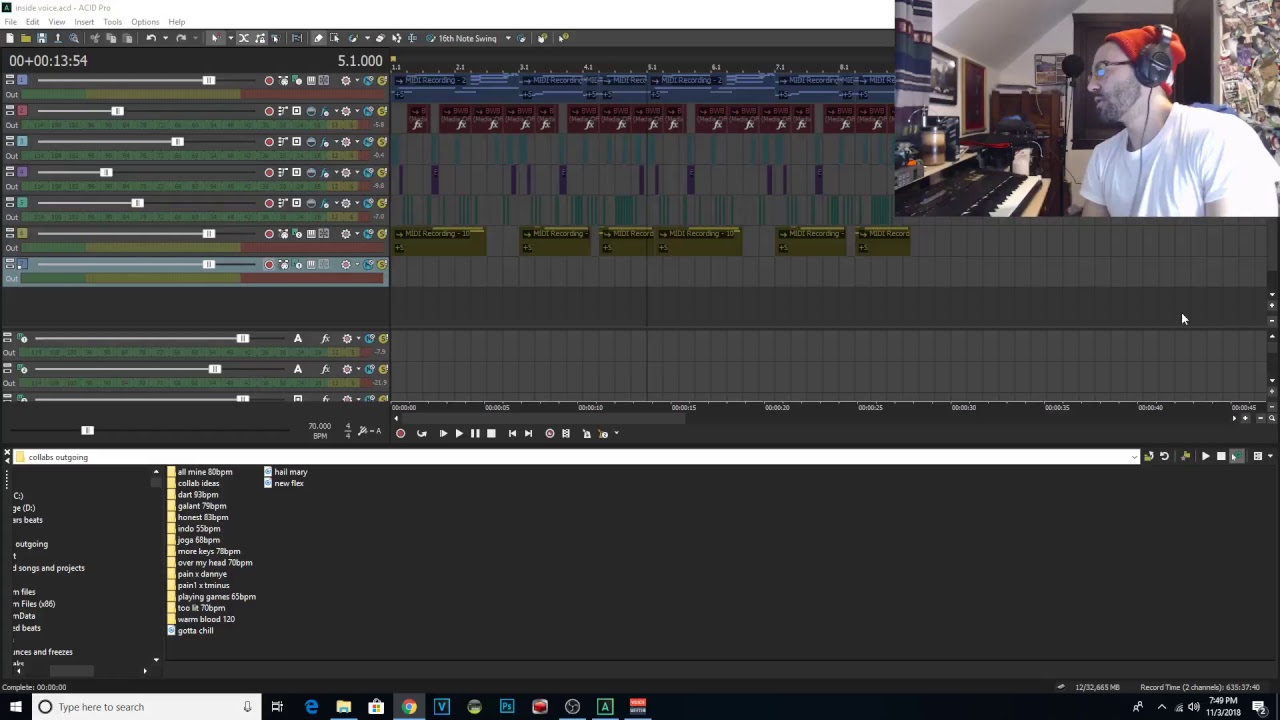
Task: Select the Erase tool on the toolbar
Action: point(380,40)
